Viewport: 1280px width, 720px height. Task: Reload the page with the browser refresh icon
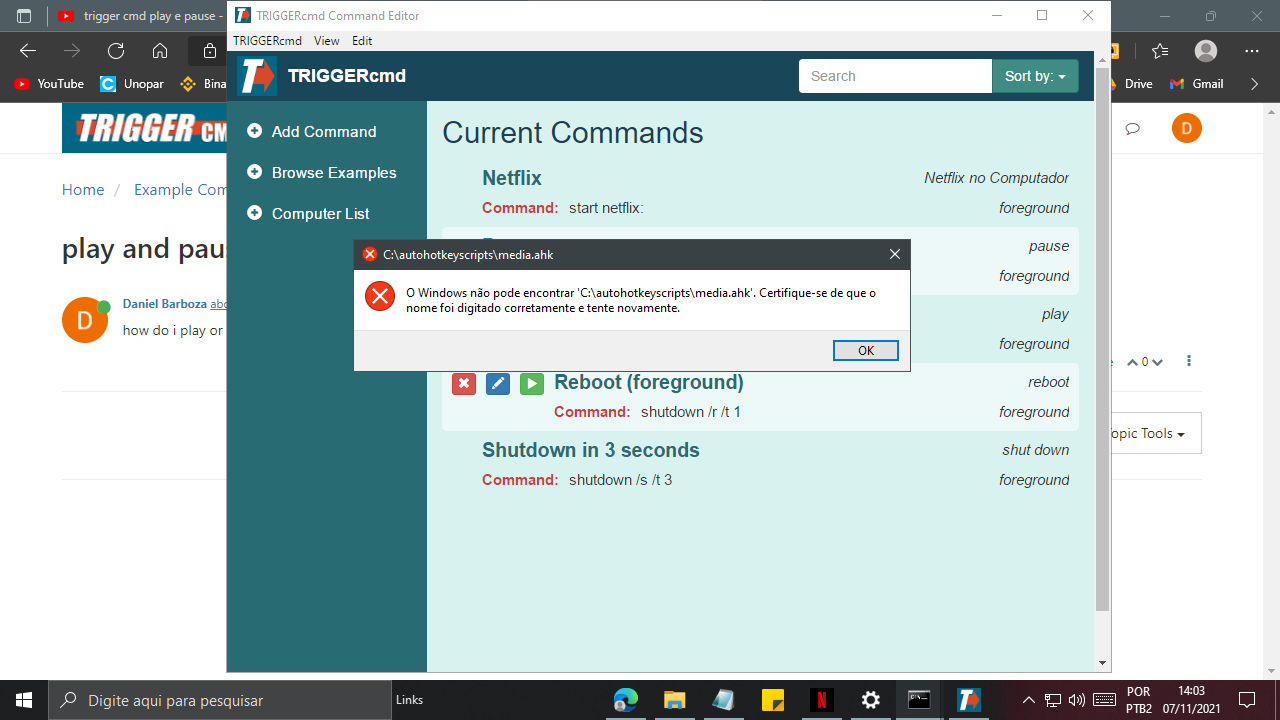pyautogui.click(x=116, y=51)
